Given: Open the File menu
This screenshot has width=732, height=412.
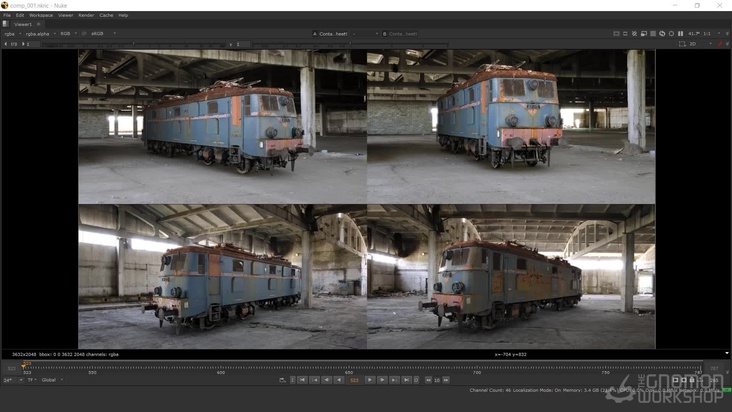Looking at the screenshot, I should pos(7,15).
